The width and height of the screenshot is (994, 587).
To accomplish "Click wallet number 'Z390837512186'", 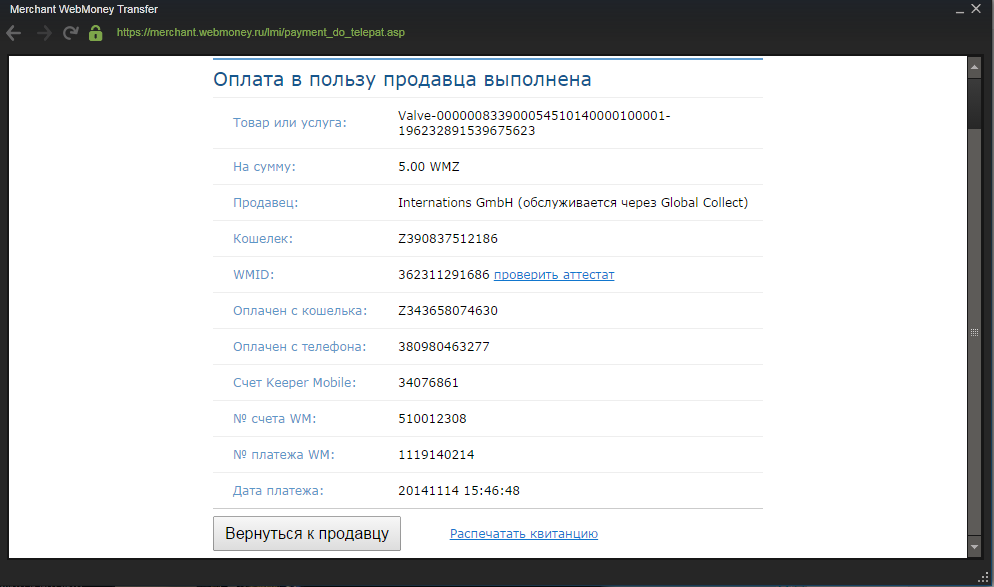I will click(x=448, y=238).
